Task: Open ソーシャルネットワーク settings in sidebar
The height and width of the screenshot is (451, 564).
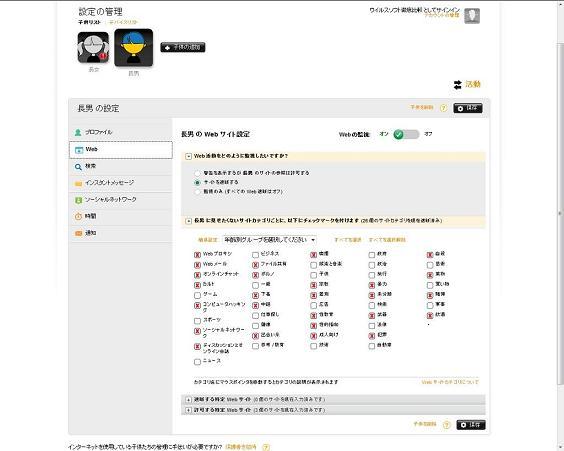Action: coord(121,200)
